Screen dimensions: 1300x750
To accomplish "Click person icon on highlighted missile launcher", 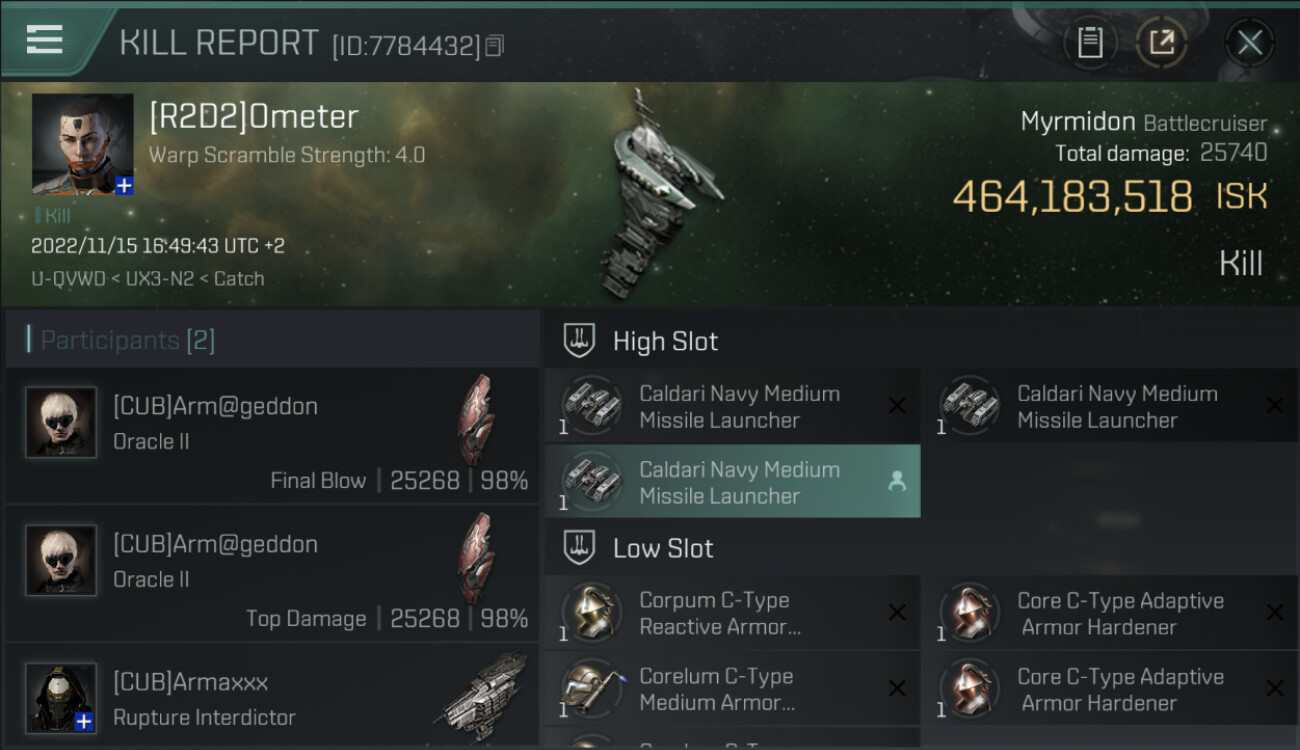I will (x=897, y=482).
